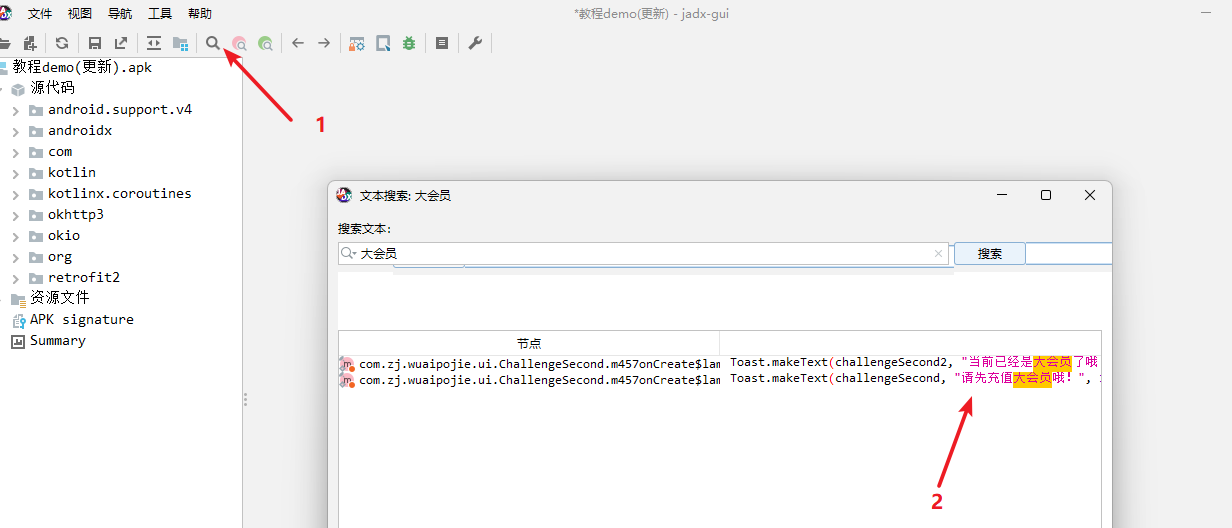Toggle the deobfuscation icon

[x=357, y=43]
